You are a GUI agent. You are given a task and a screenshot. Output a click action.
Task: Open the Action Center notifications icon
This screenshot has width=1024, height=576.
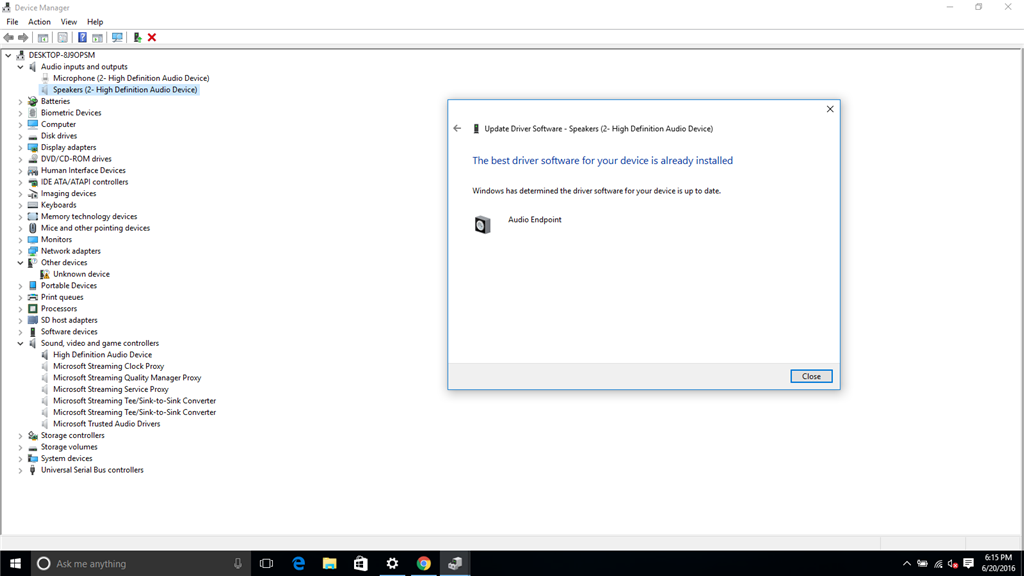coord(968,564)
